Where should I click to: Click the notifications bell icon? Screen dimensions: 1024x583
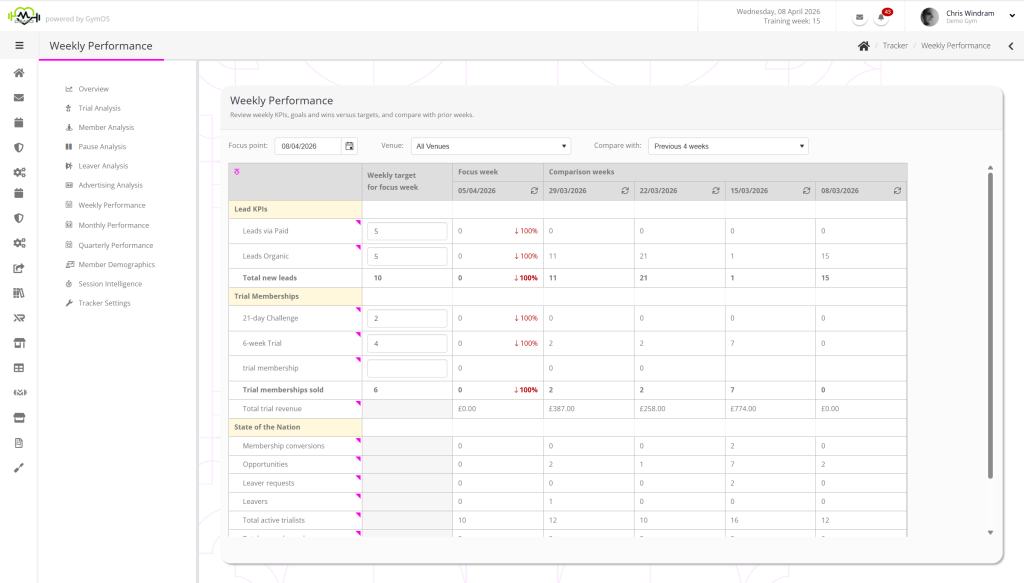point(881,17)
